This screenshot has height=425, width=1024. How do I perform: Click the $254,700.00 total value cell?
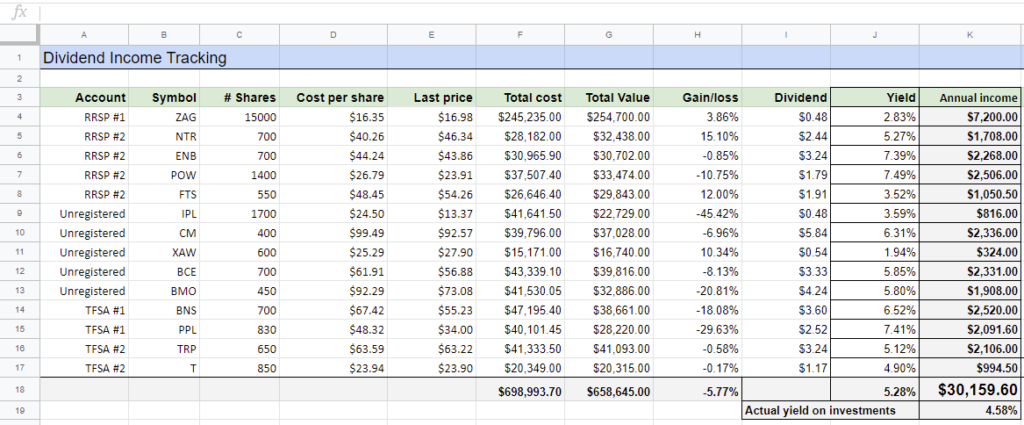(609, 118)
